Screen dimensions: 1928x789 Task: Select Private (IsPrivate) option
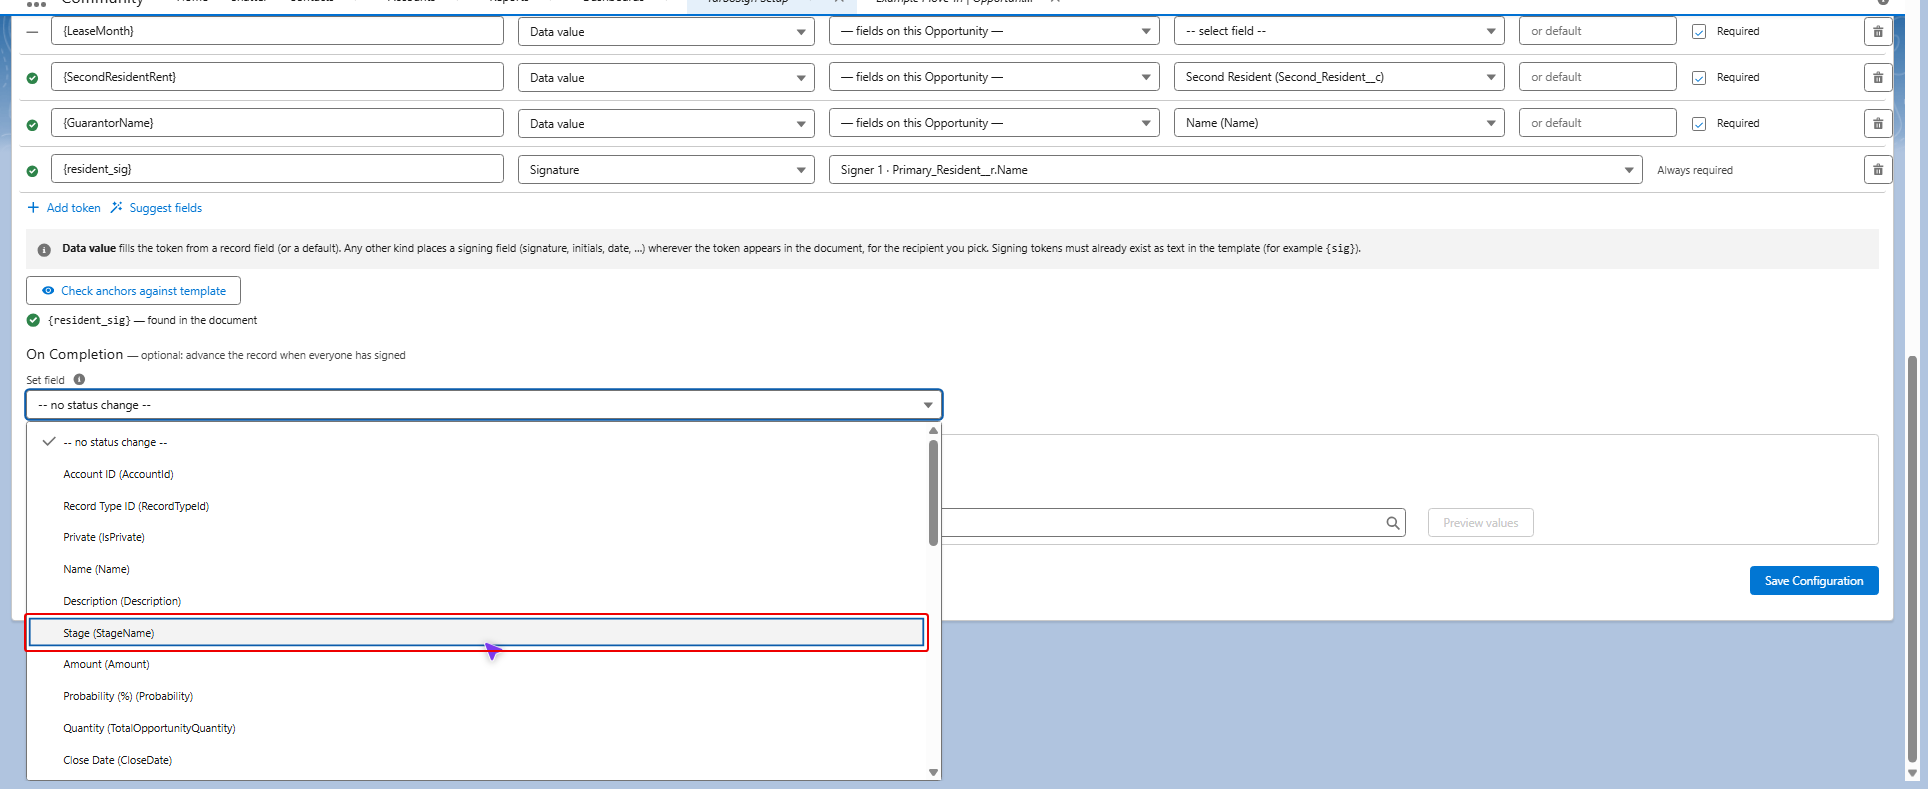point(477,537)
